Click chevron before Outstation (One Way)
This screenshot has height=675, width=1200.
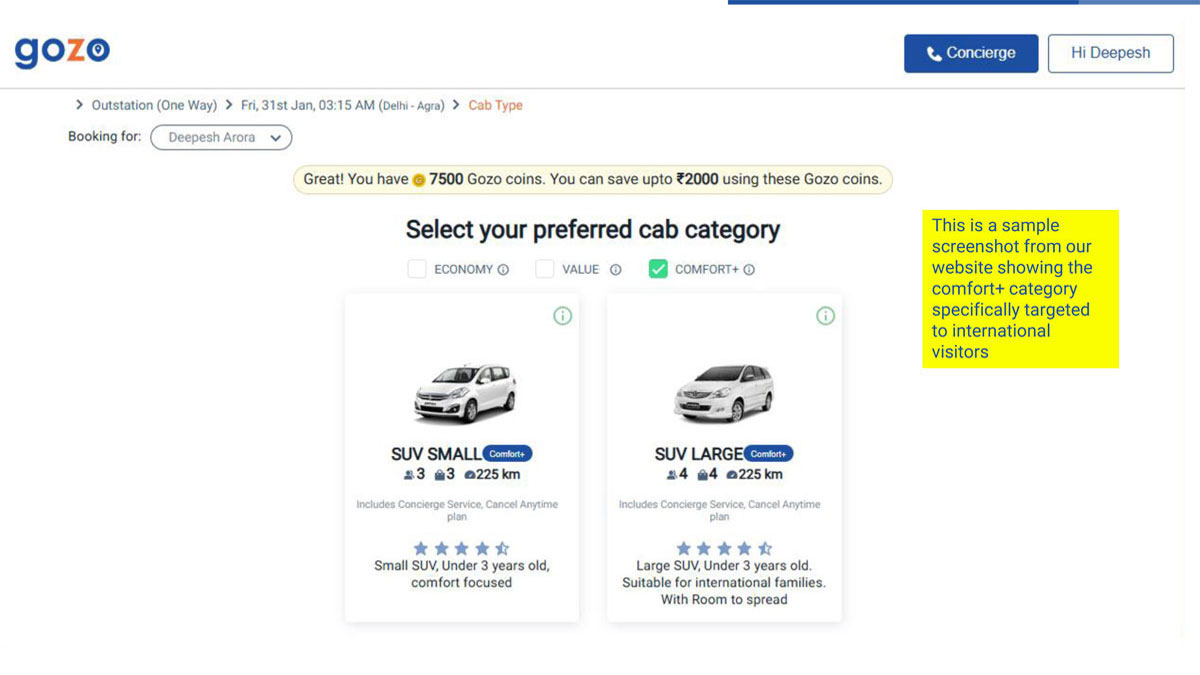click(80, 105)
